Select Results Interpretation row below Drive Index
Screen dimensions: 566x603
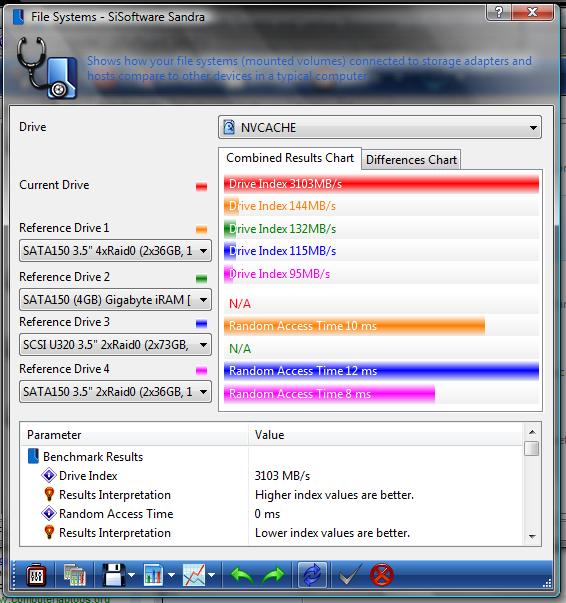pos(272,495)
